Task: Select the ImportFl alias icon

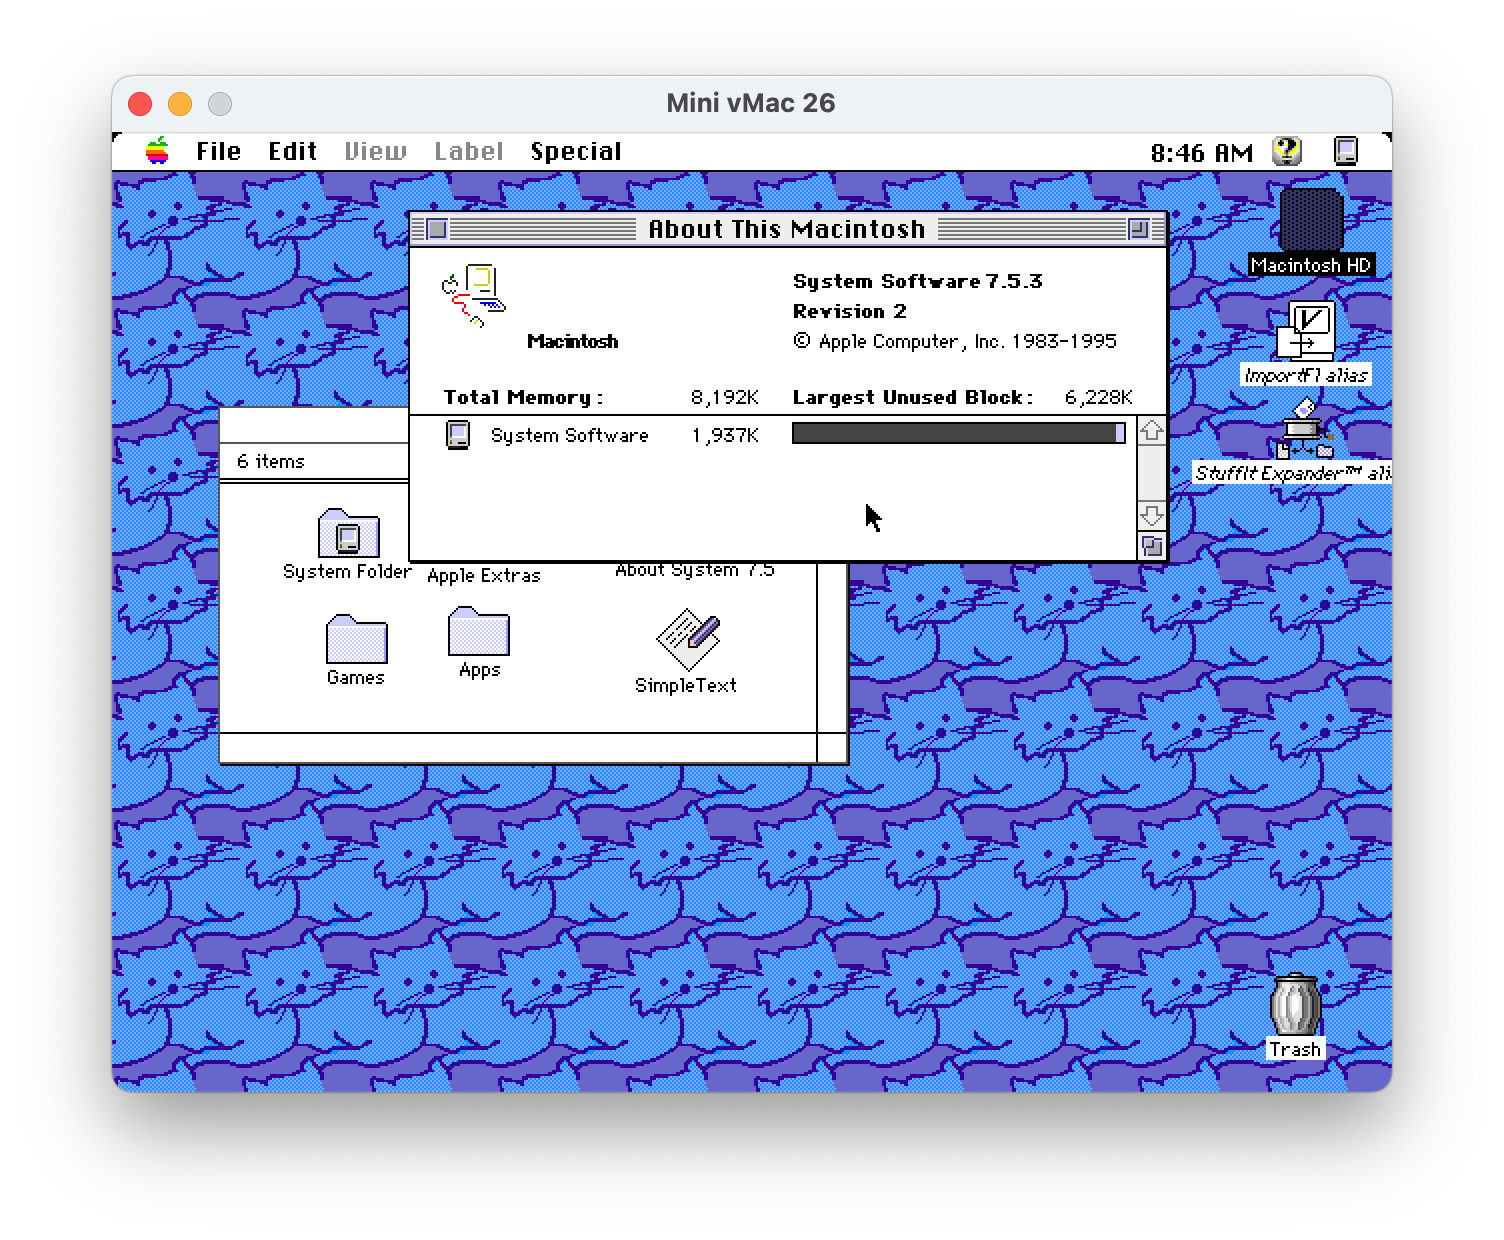Action: coord(1306,331)
